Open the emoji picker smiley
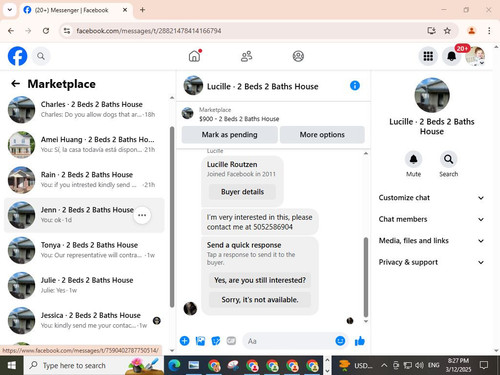 340,341
